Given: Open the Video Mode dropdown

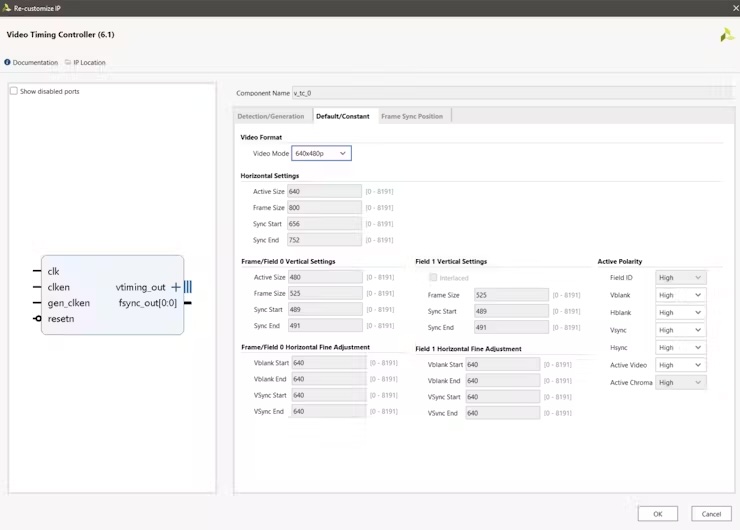Looking at the screenshot, I should pyautogui.click(x=321, y=153).
